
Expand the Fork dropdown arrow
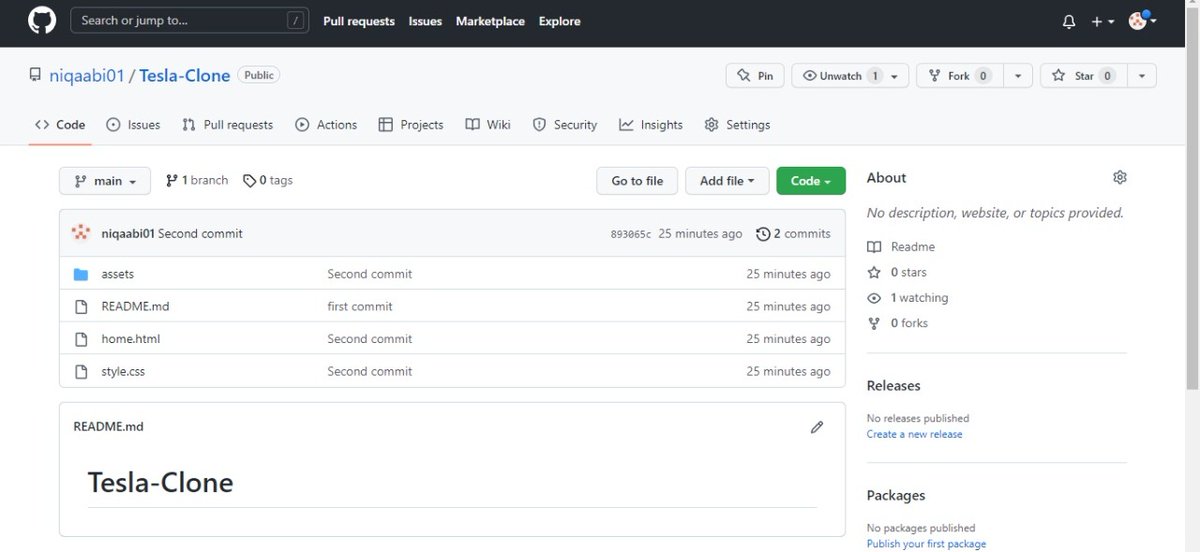coord(1017,76)
